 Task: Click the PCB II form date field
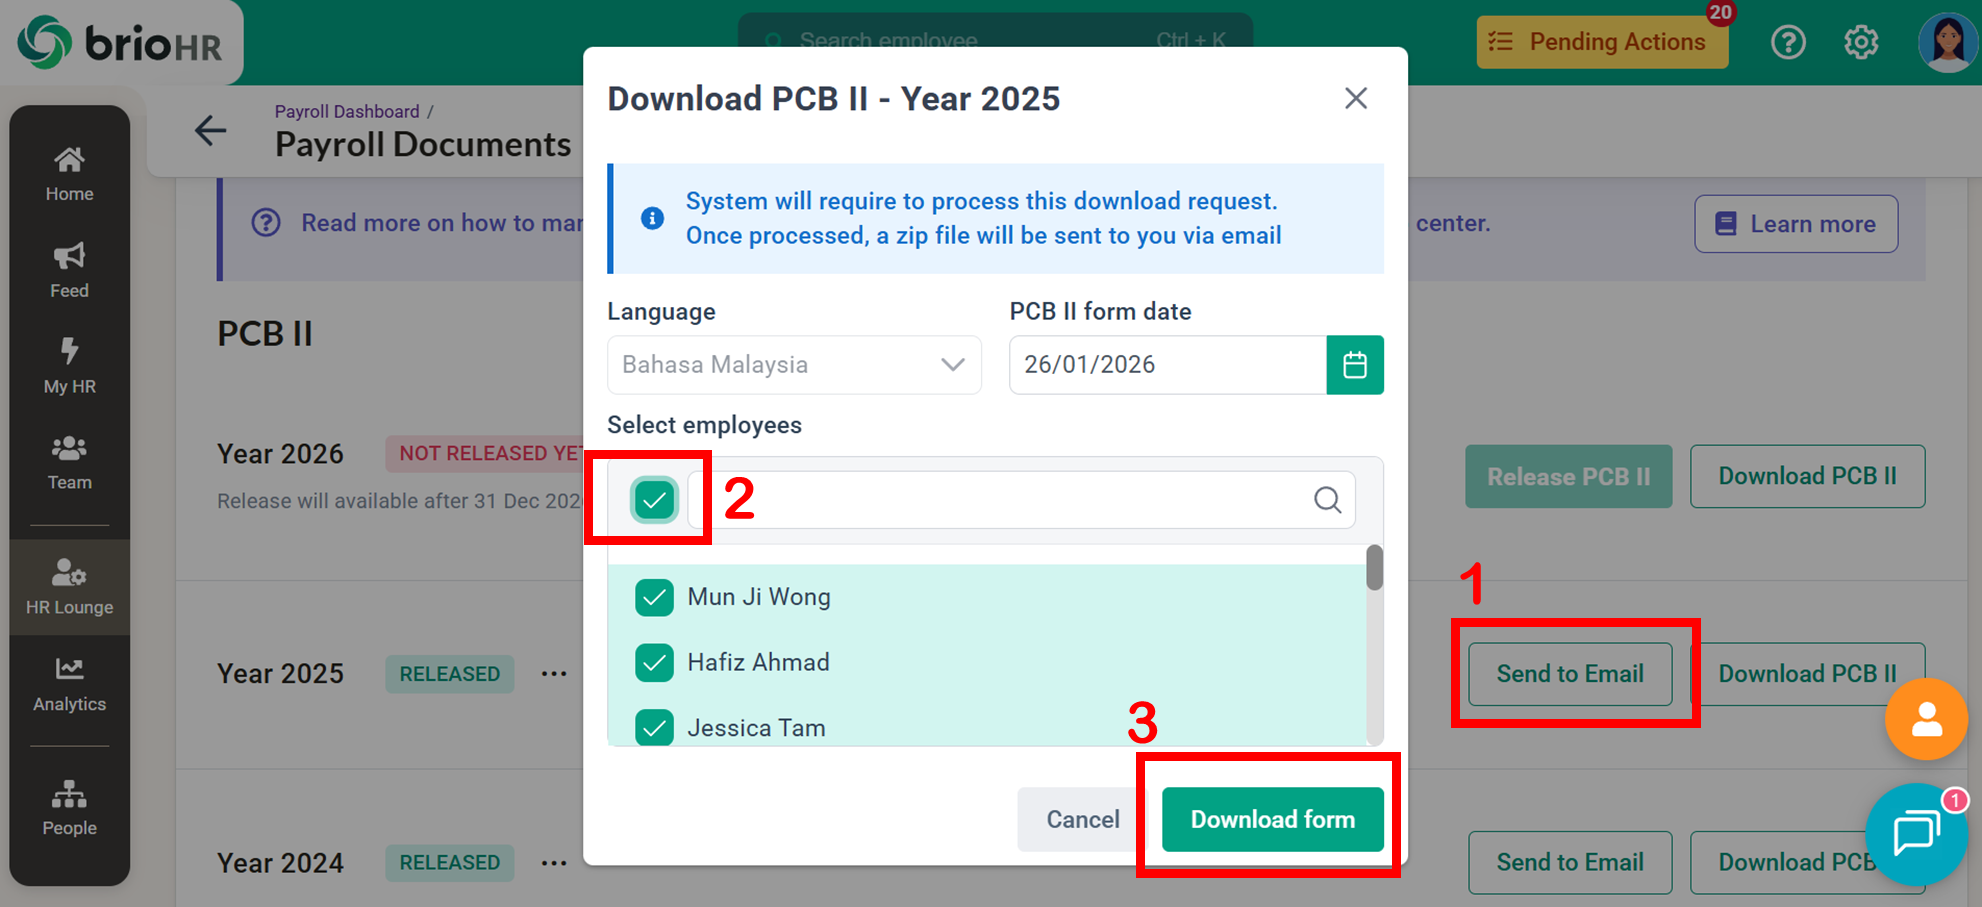1167,365
